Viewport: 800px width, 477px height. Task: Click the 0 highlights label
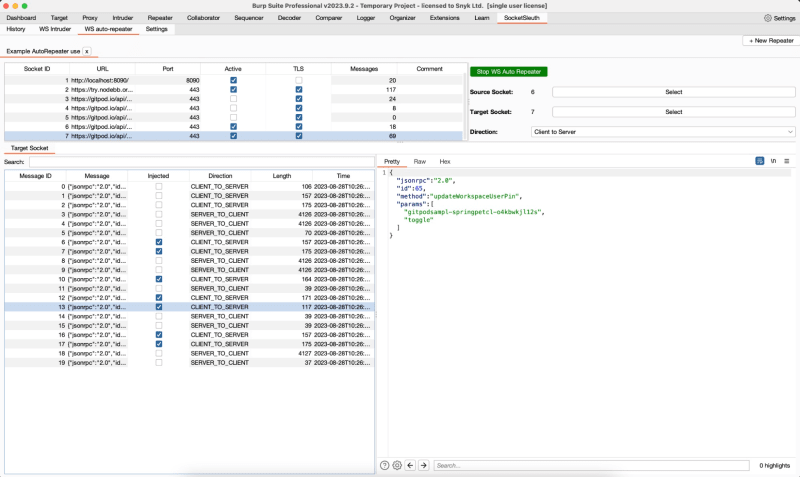[774, 465]
